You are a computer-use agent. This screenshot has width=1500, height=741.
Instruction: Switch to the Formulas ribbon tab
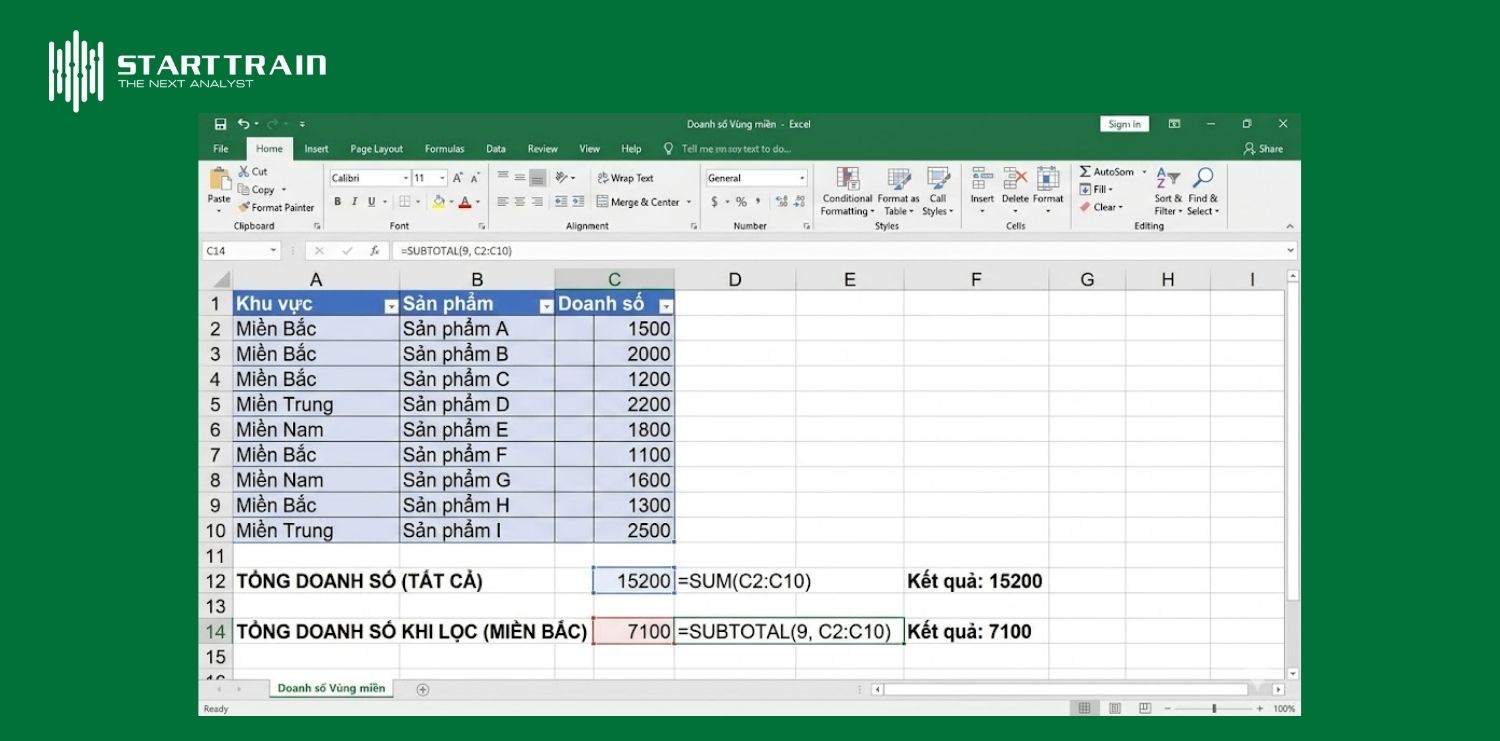coord(444,148)
